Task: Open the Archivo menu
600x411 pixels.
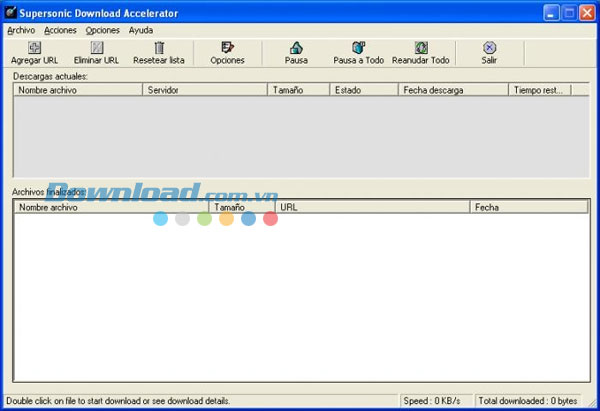Action: click(x=21, y=30)
